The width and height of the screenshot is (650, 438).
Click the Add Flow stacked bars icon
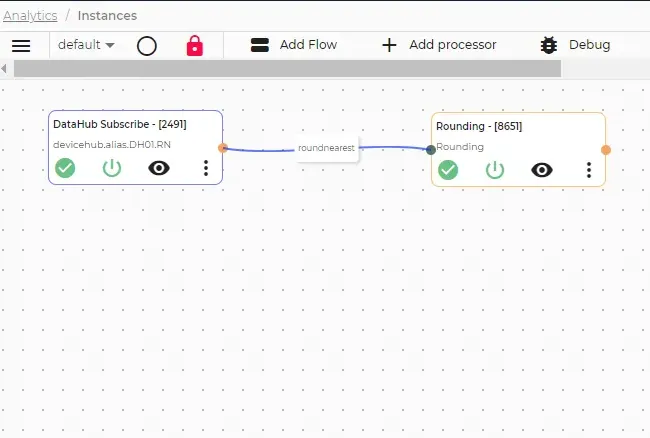pyautogui.click(x=260, y=45)
